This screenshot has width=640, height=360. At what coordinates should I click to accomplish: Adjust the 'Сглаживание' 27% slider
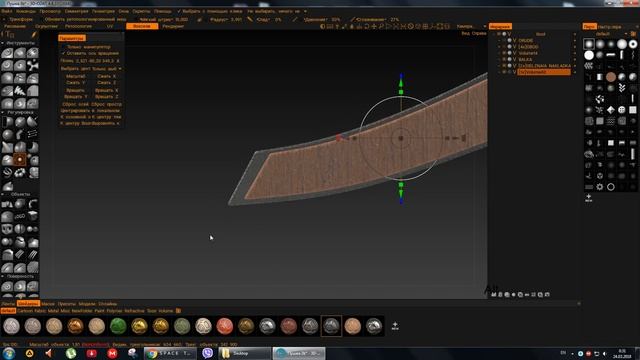click(378, 19)
